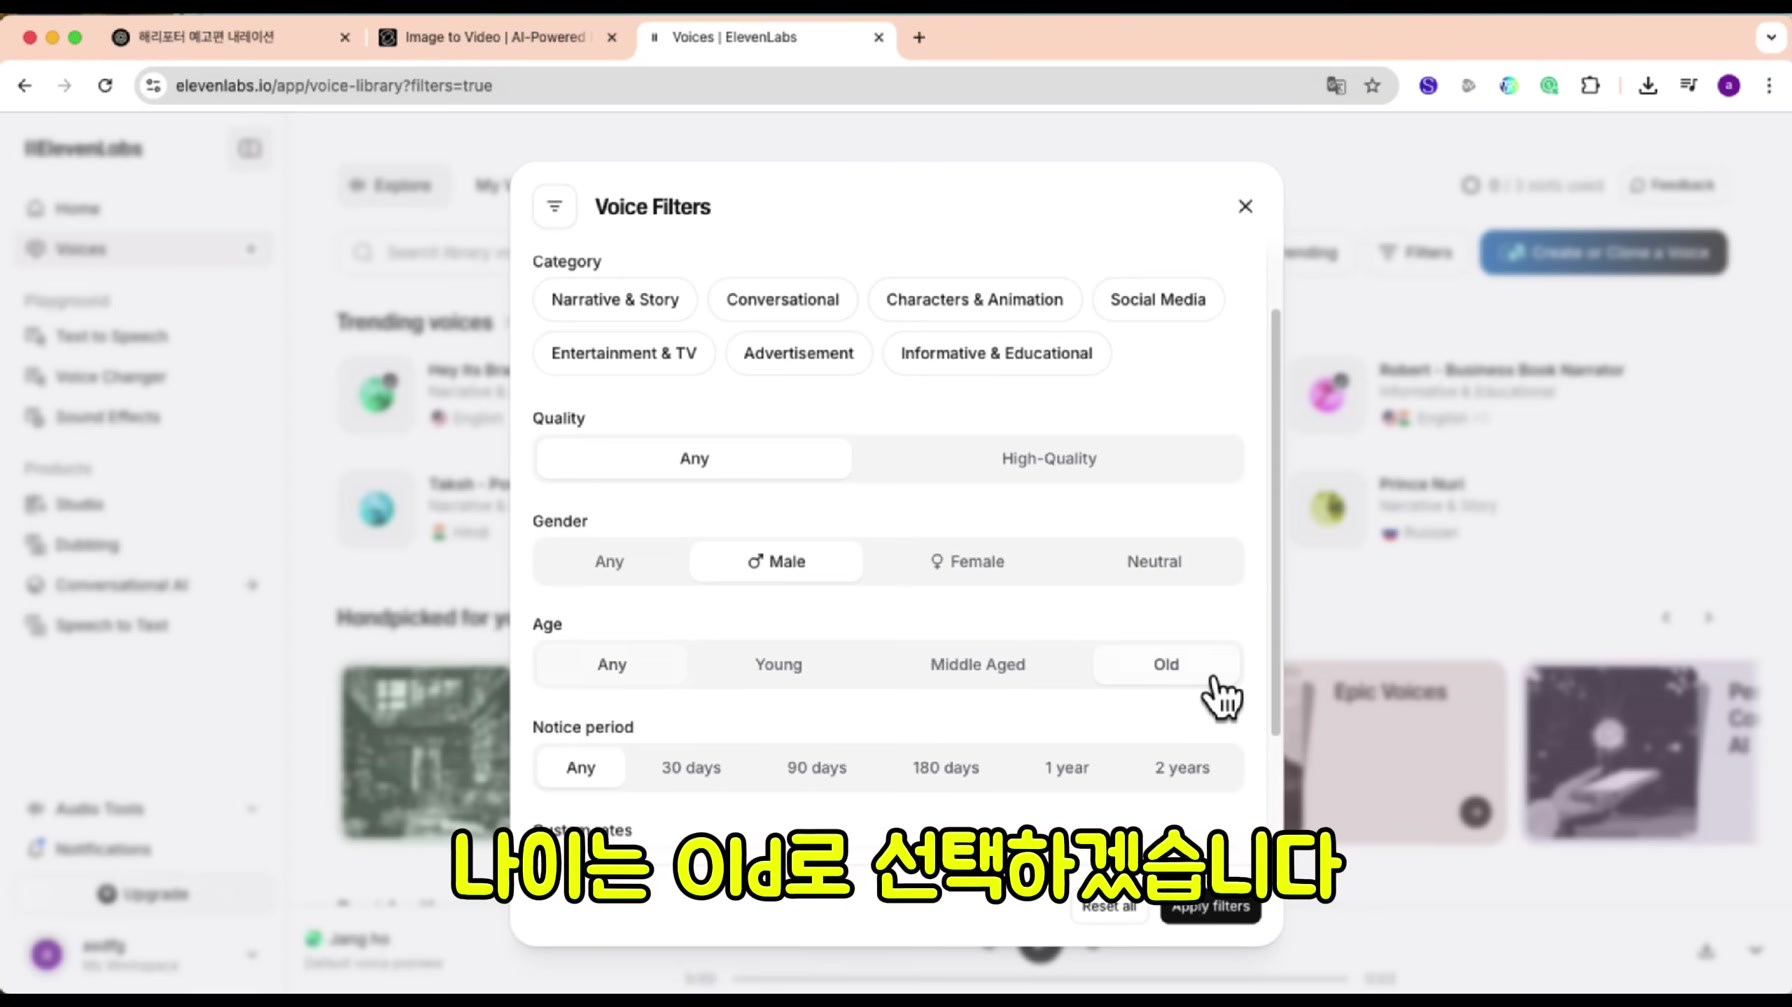Click the filter icon beside Voice Filters title
Image resolution: width=1792 pixels, height=1007 pixels.
tap(555, 206)
